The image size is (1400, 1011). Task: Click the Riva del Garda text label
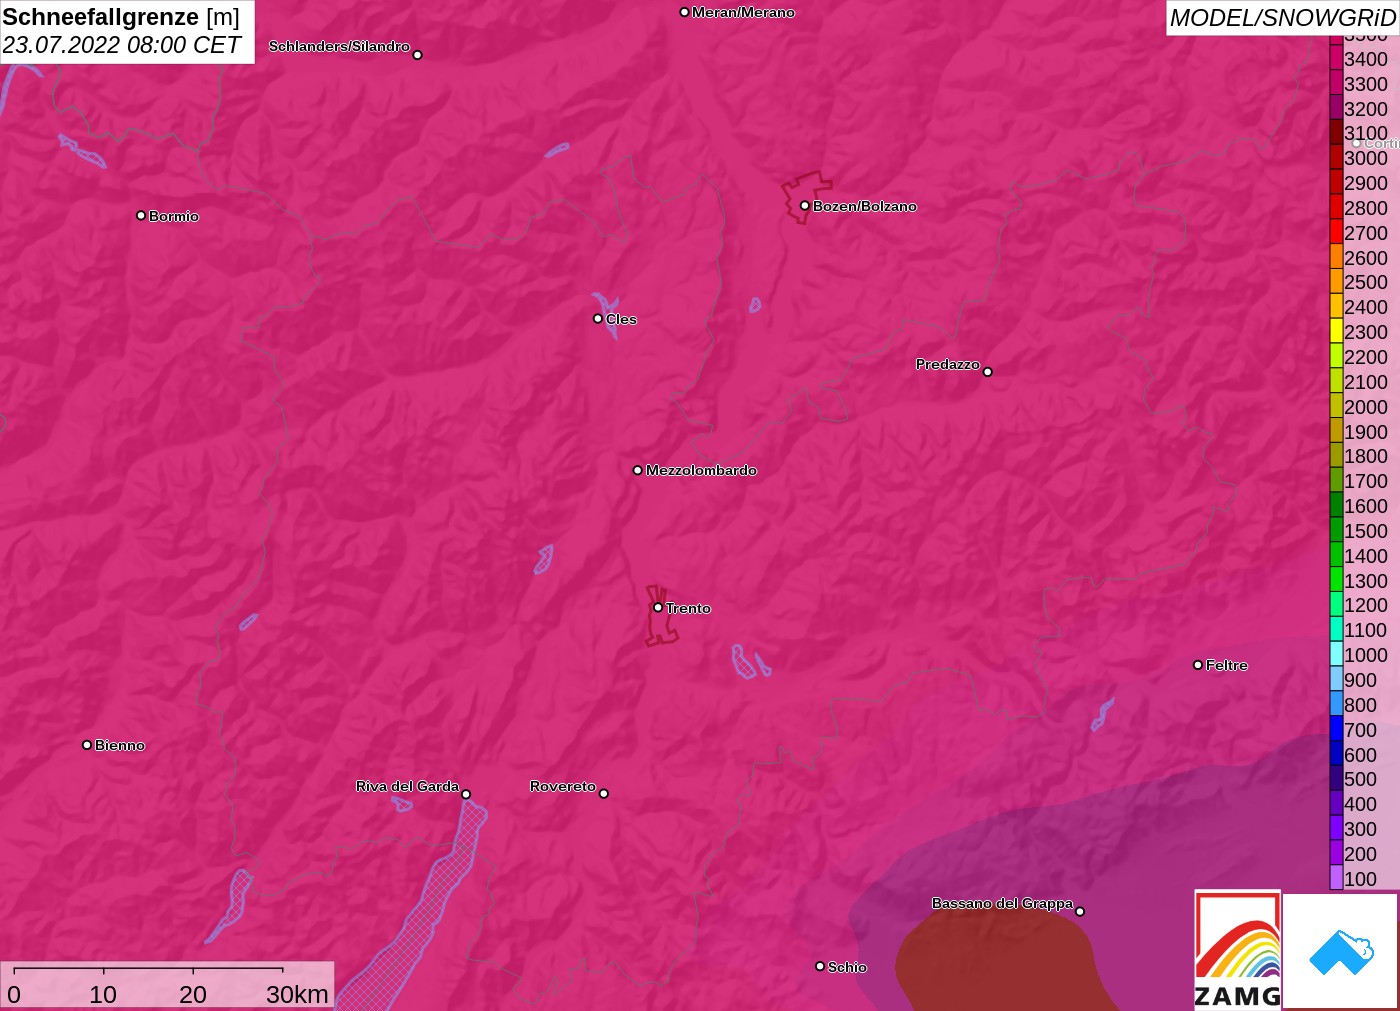pyautogui.click(x=407, y=786)
